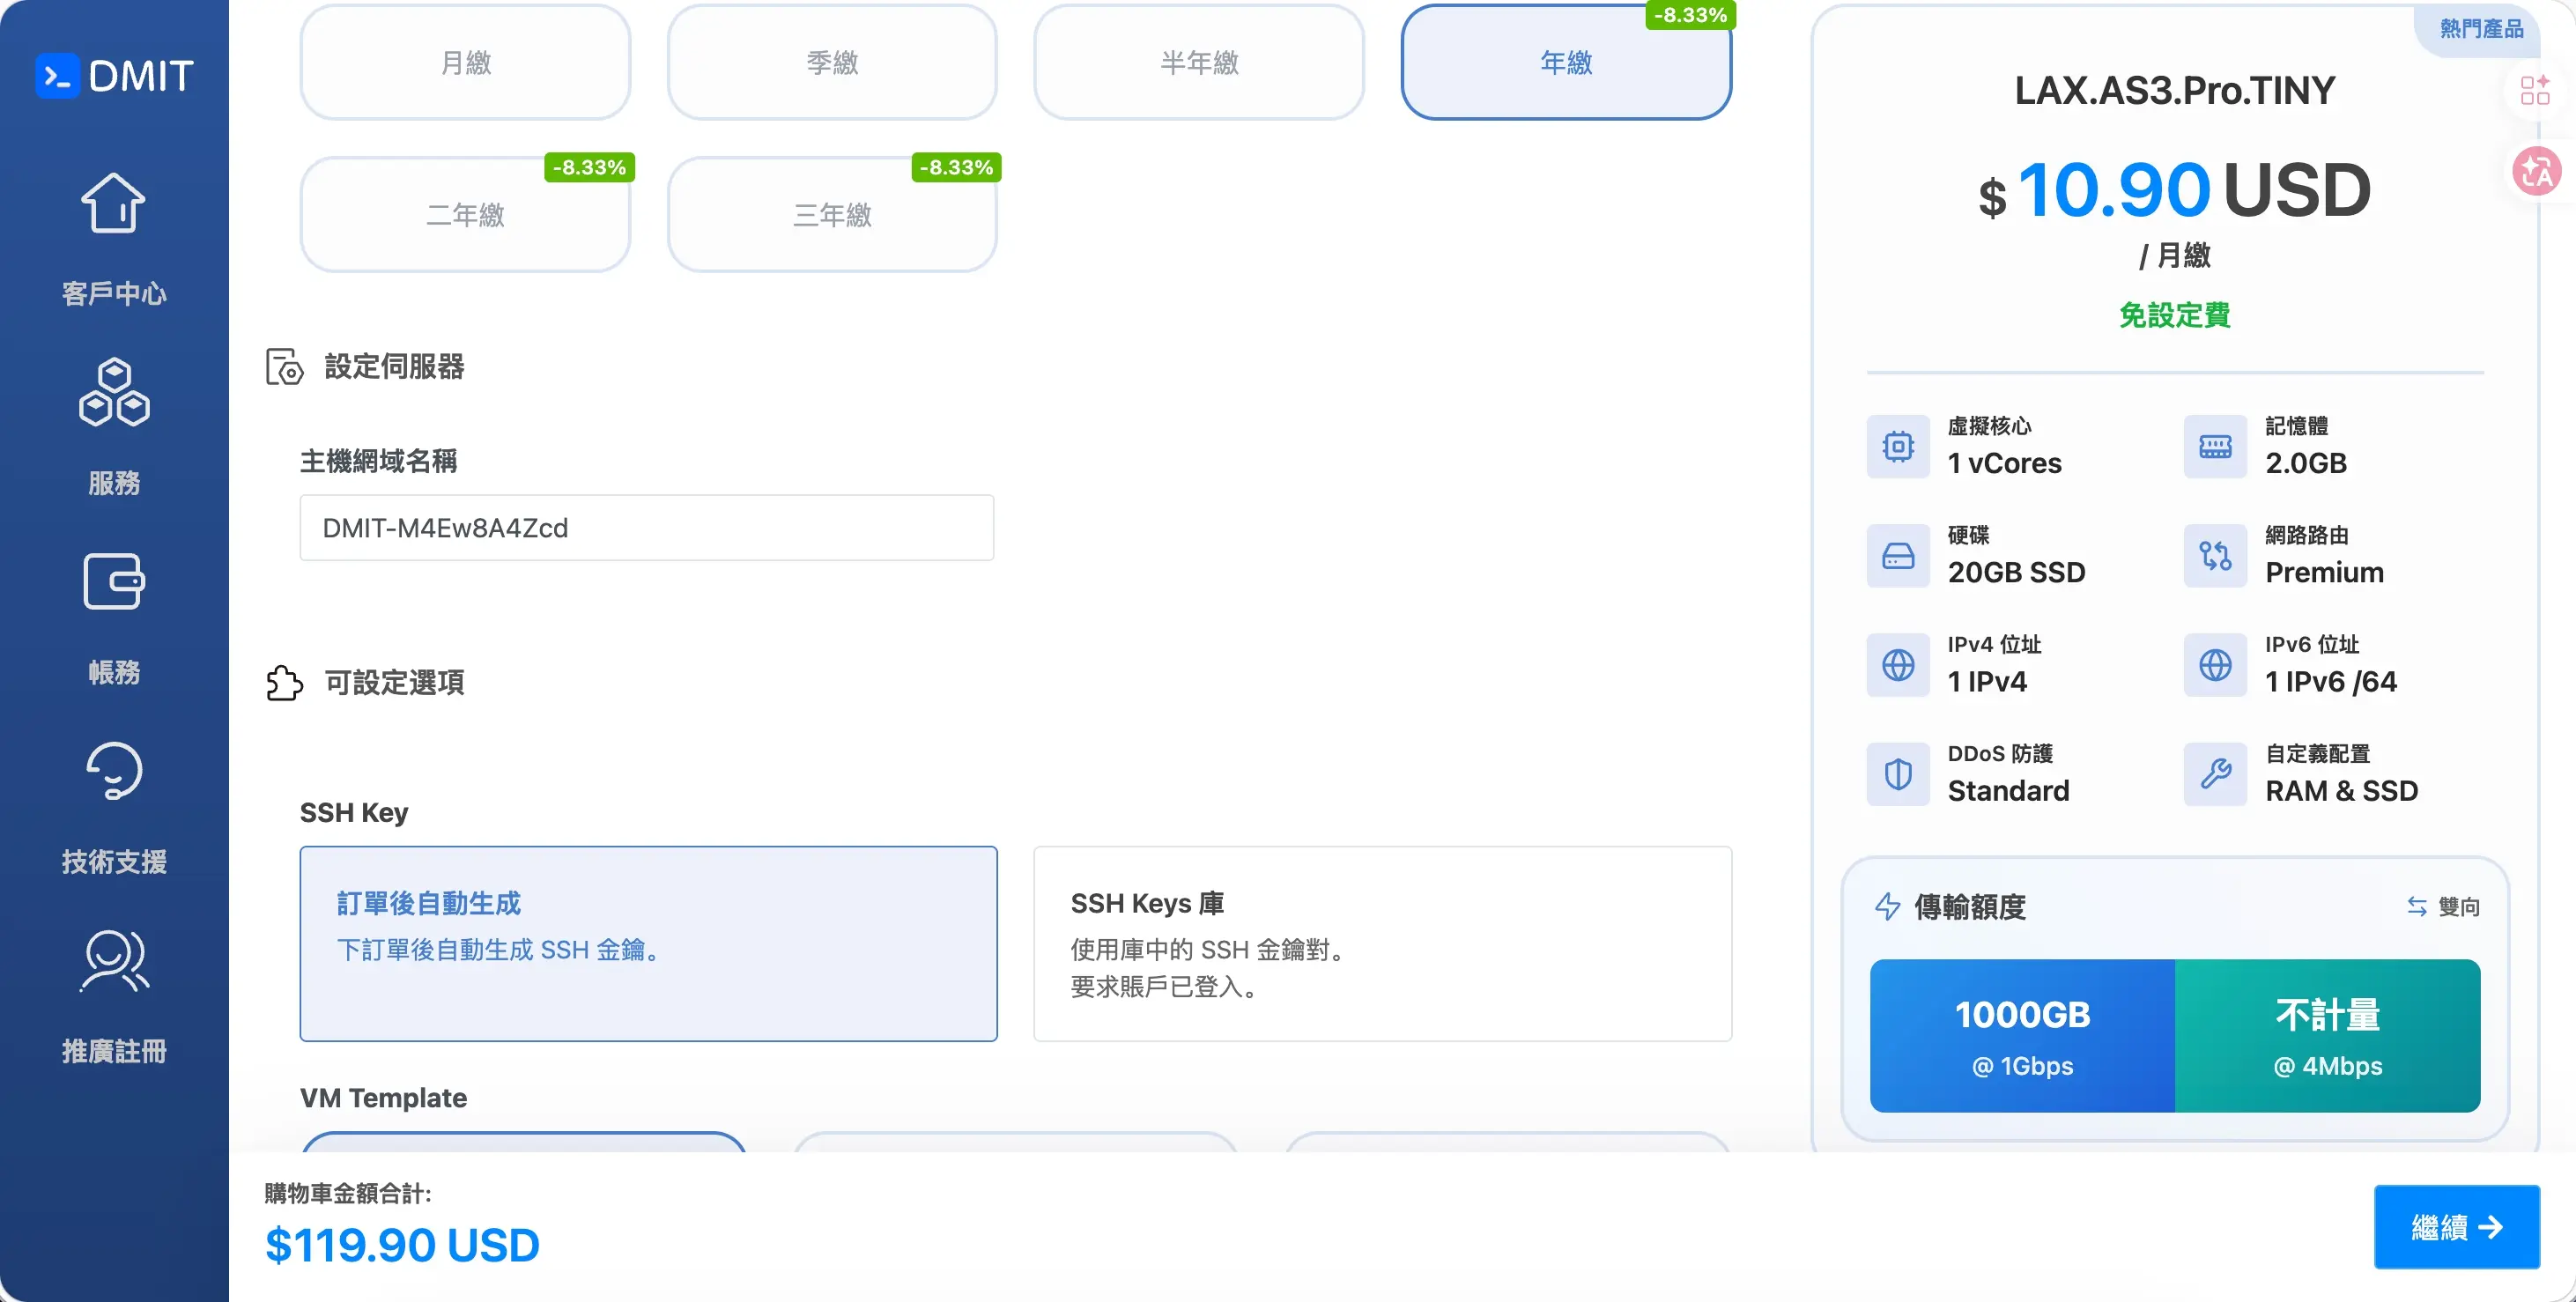The height and width of the screenshot is (1302, 2576).
Task: Click the IPv4 位址 globe icon
Action: click(x=1898, y=664)
